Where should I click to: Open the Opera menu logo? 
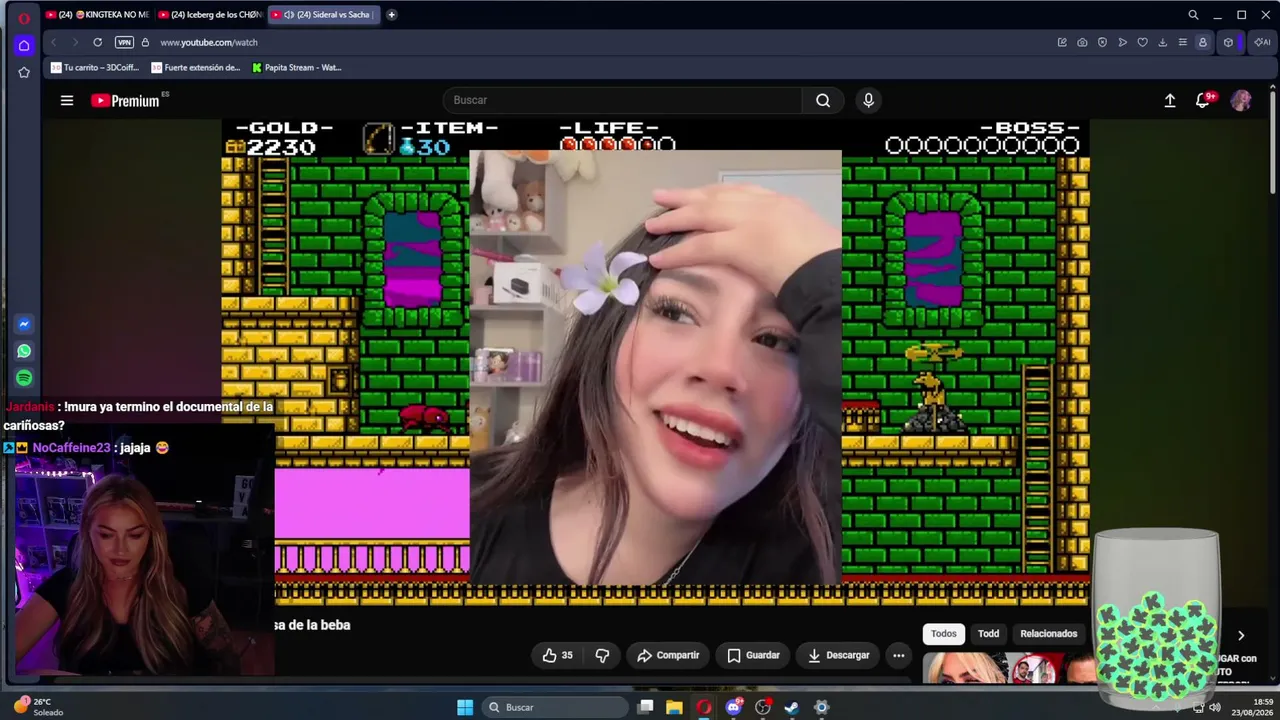pyautogui.click(x=24, y=17)
